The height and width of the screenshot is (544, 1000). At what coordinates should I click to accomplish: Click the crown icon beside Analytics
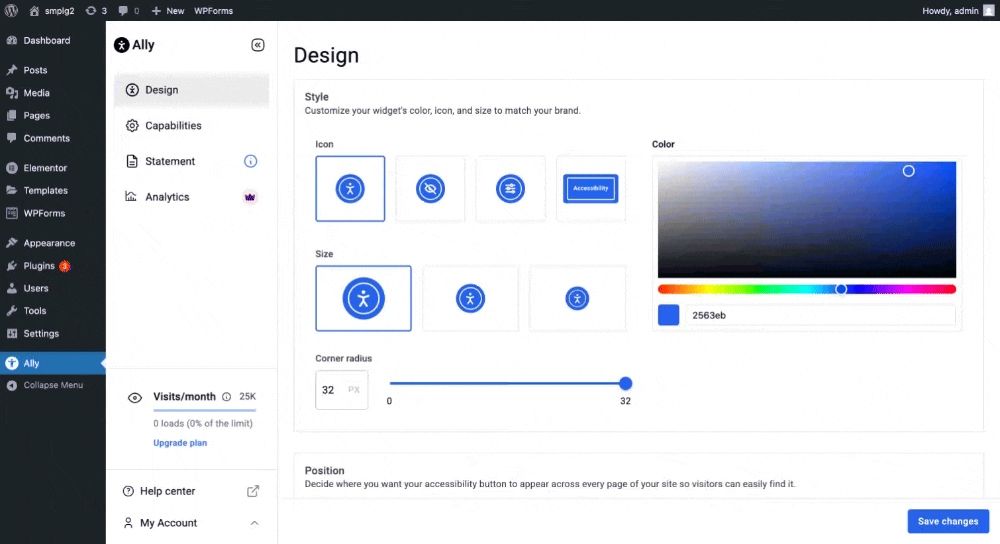click(250, 197)
